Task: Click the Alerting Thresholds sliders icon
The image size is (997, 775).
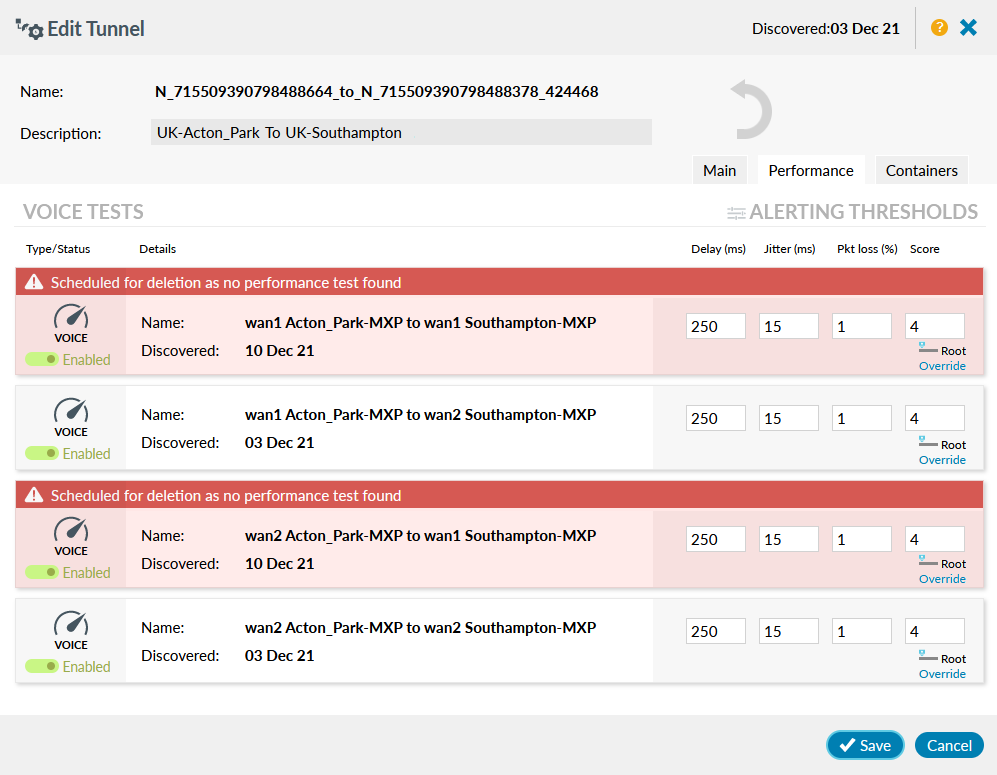Action: coord(737,212)
